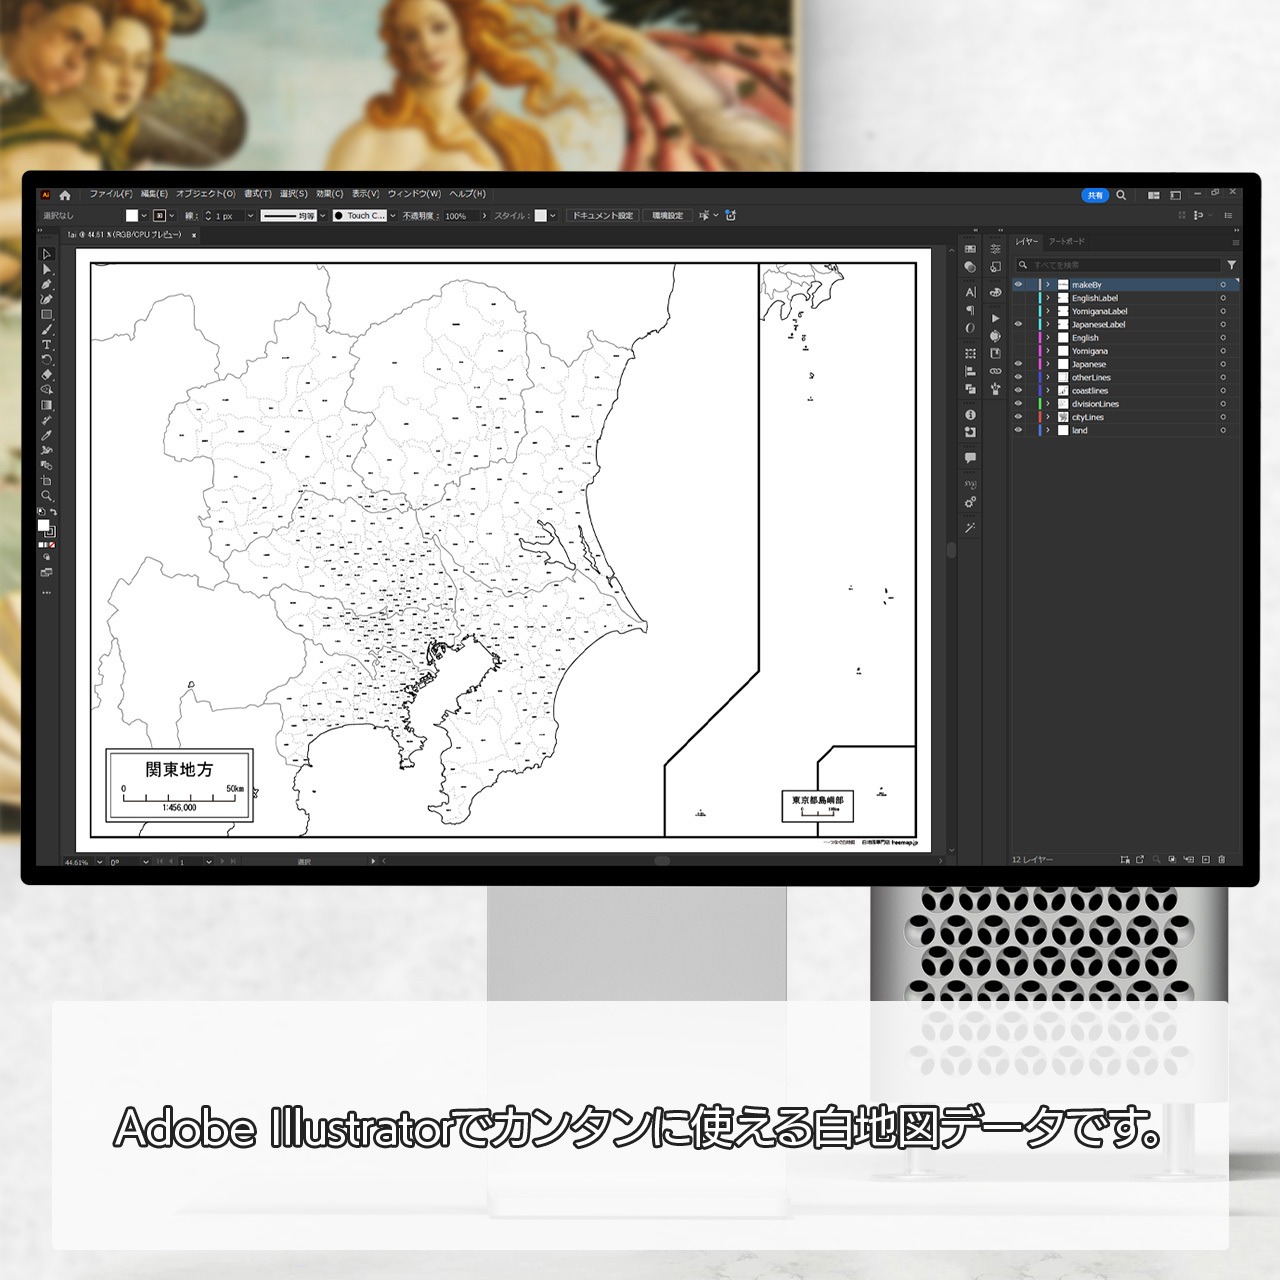1280x1280 pixels.
Task: Open the 効果(C) menu
Action: click(x=330, y=194)
